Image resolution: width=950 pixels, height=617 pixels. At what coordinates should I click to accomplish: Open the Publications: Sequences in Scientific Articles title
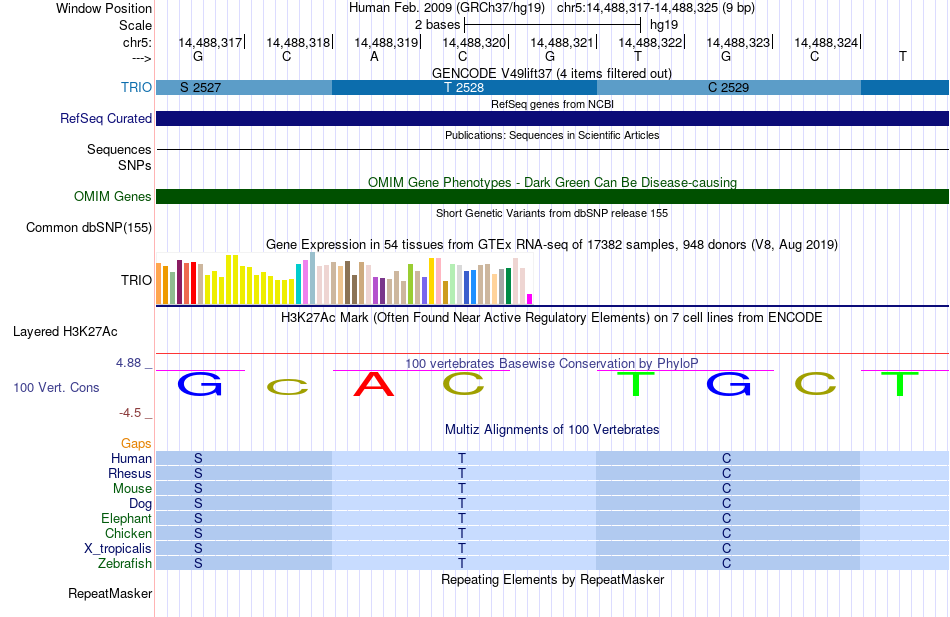coord(552,135)
